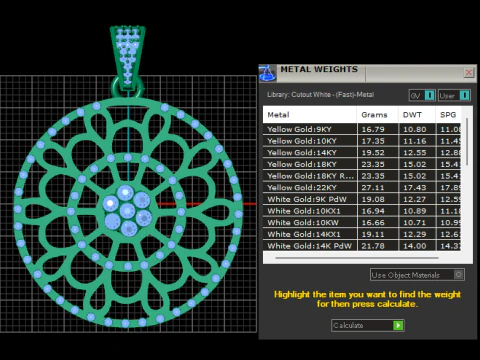Select the White Gold:14K PdW row

click(362, 246)
